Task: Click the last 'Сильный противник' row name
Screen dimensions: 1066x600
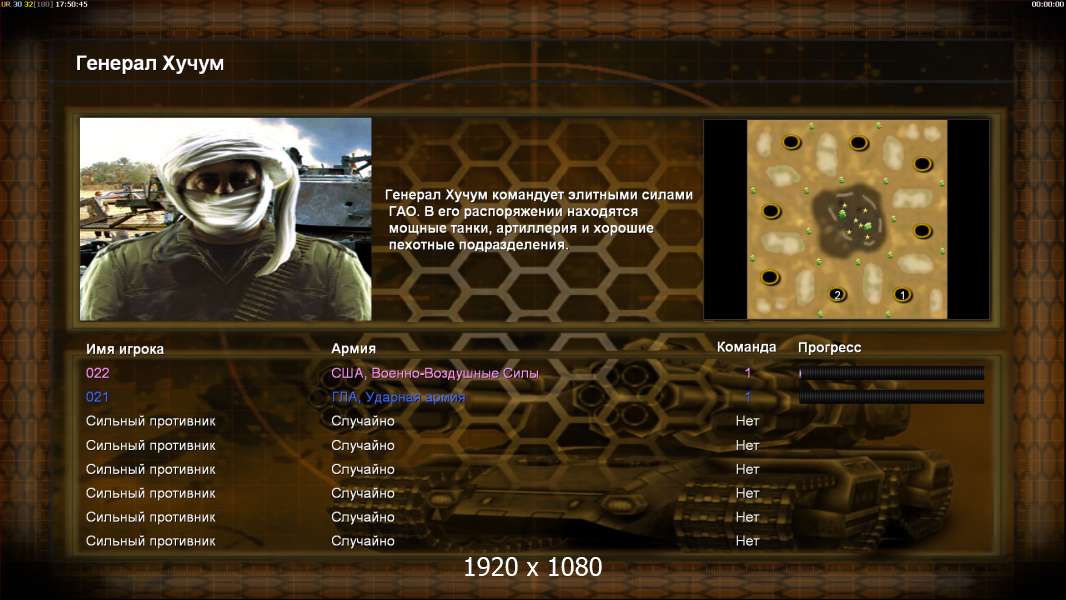Action: (150, 541)
